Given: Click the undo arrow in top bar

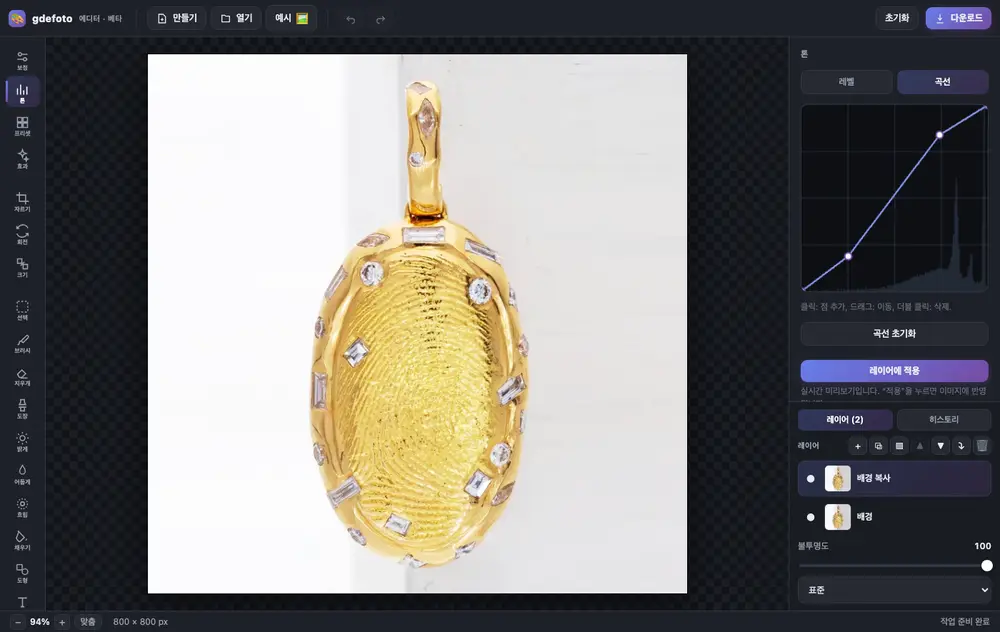Looking at the screenshot, I should [x=350, y=19].
